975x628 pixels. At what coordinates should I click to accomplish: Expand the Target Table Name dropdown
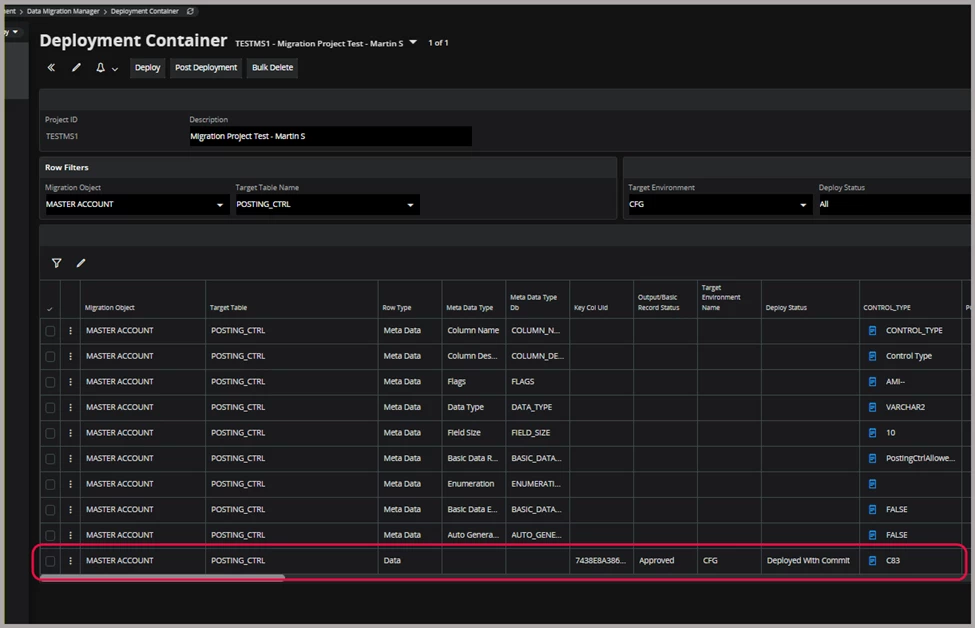click(x=410, y=205)
